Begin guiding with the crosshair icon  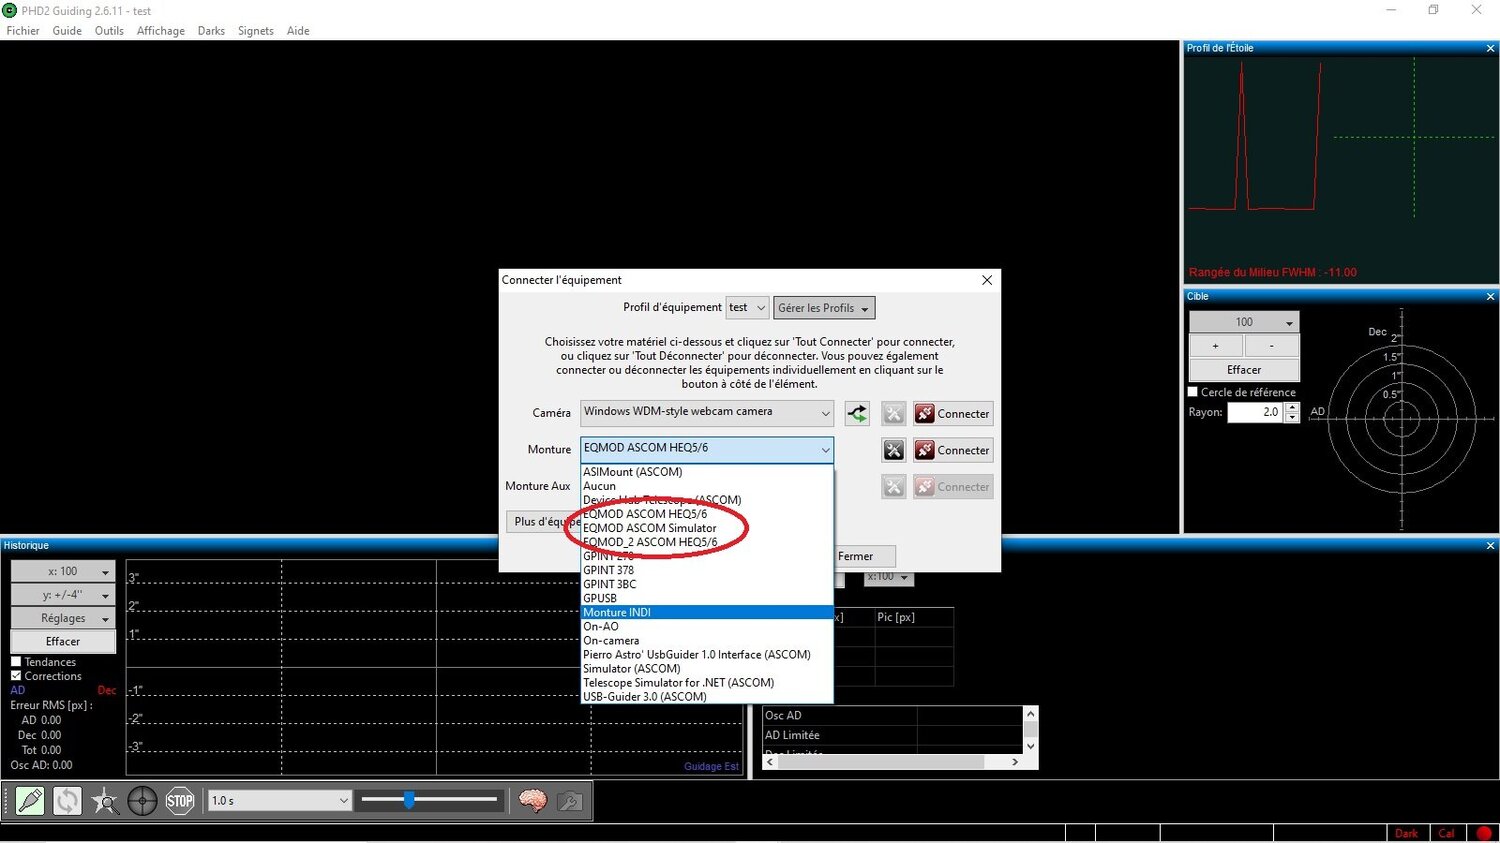pos(142,801)
